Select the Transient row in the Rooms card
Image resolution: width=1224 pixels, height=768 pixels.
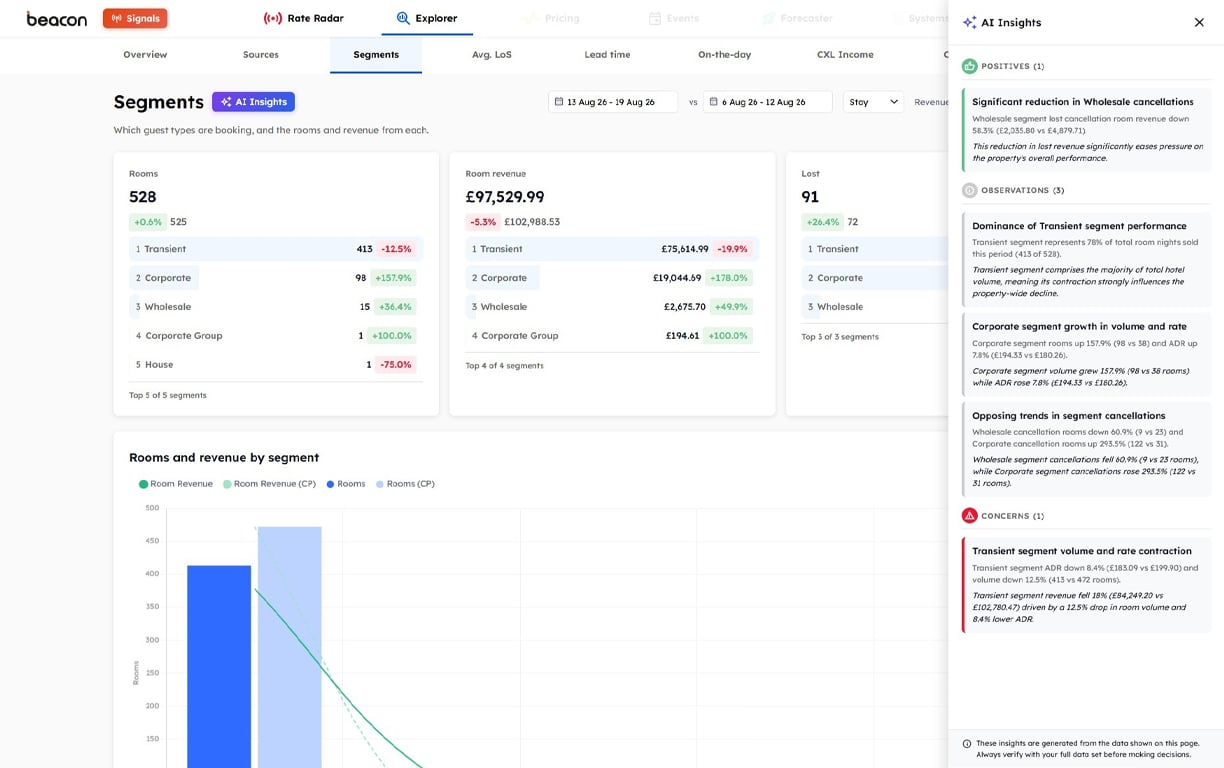point(276,249)
